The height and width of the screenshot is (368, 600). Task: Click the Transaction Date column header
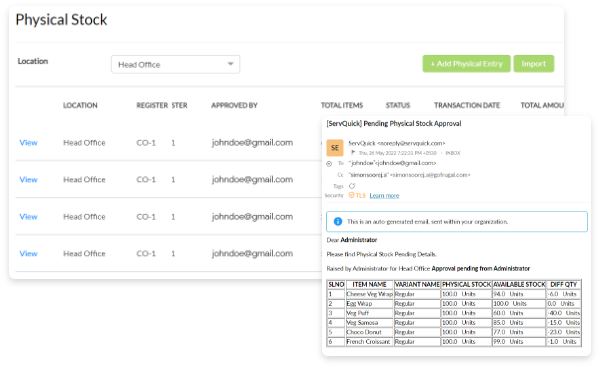click(467, 105)
